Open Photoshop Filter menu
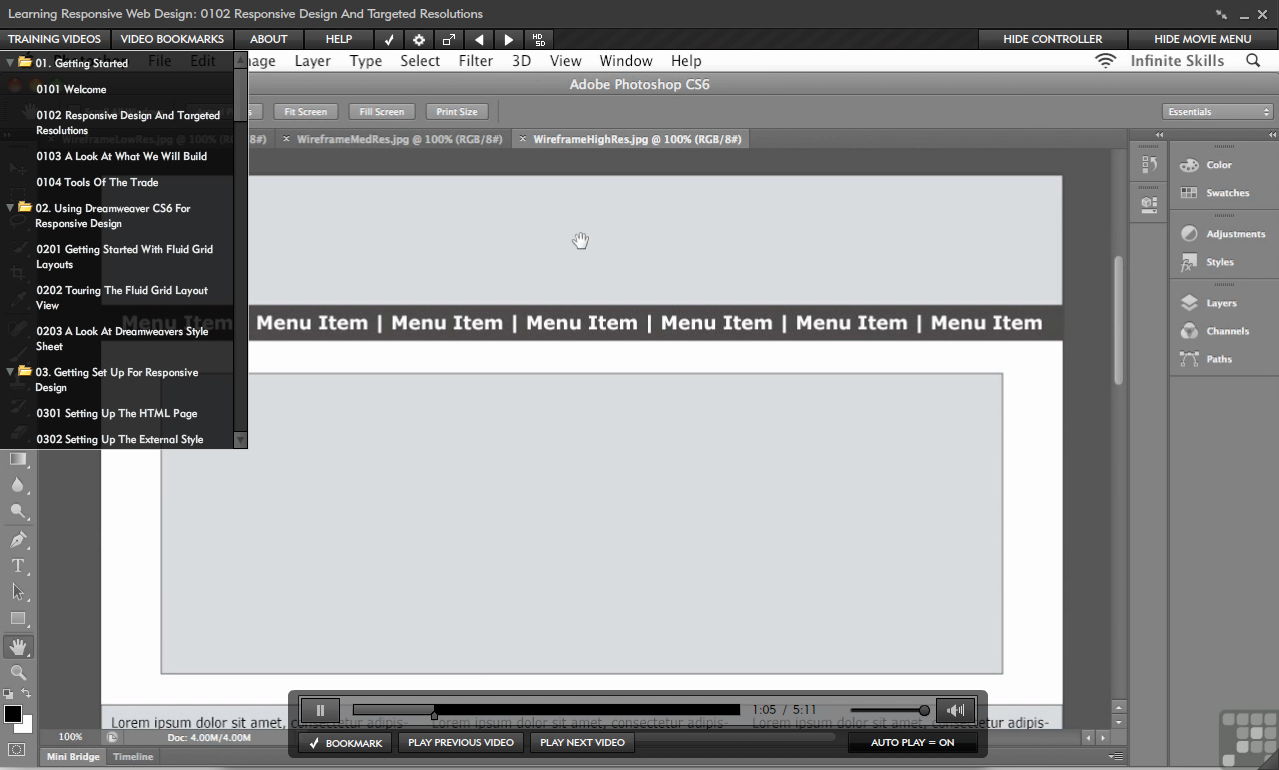This screenshot has height=770, width=1279. pyautogui.click(x=475, y=61)
